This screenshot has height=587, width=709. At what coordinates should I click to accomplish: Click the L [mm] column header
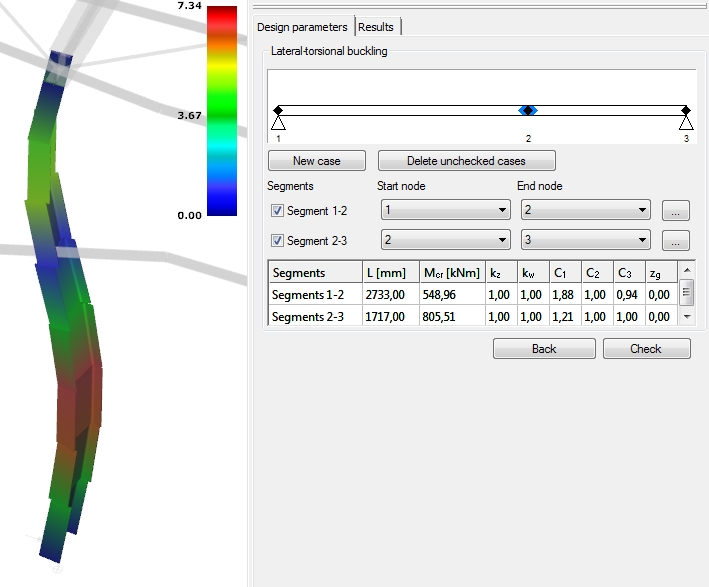391,273
